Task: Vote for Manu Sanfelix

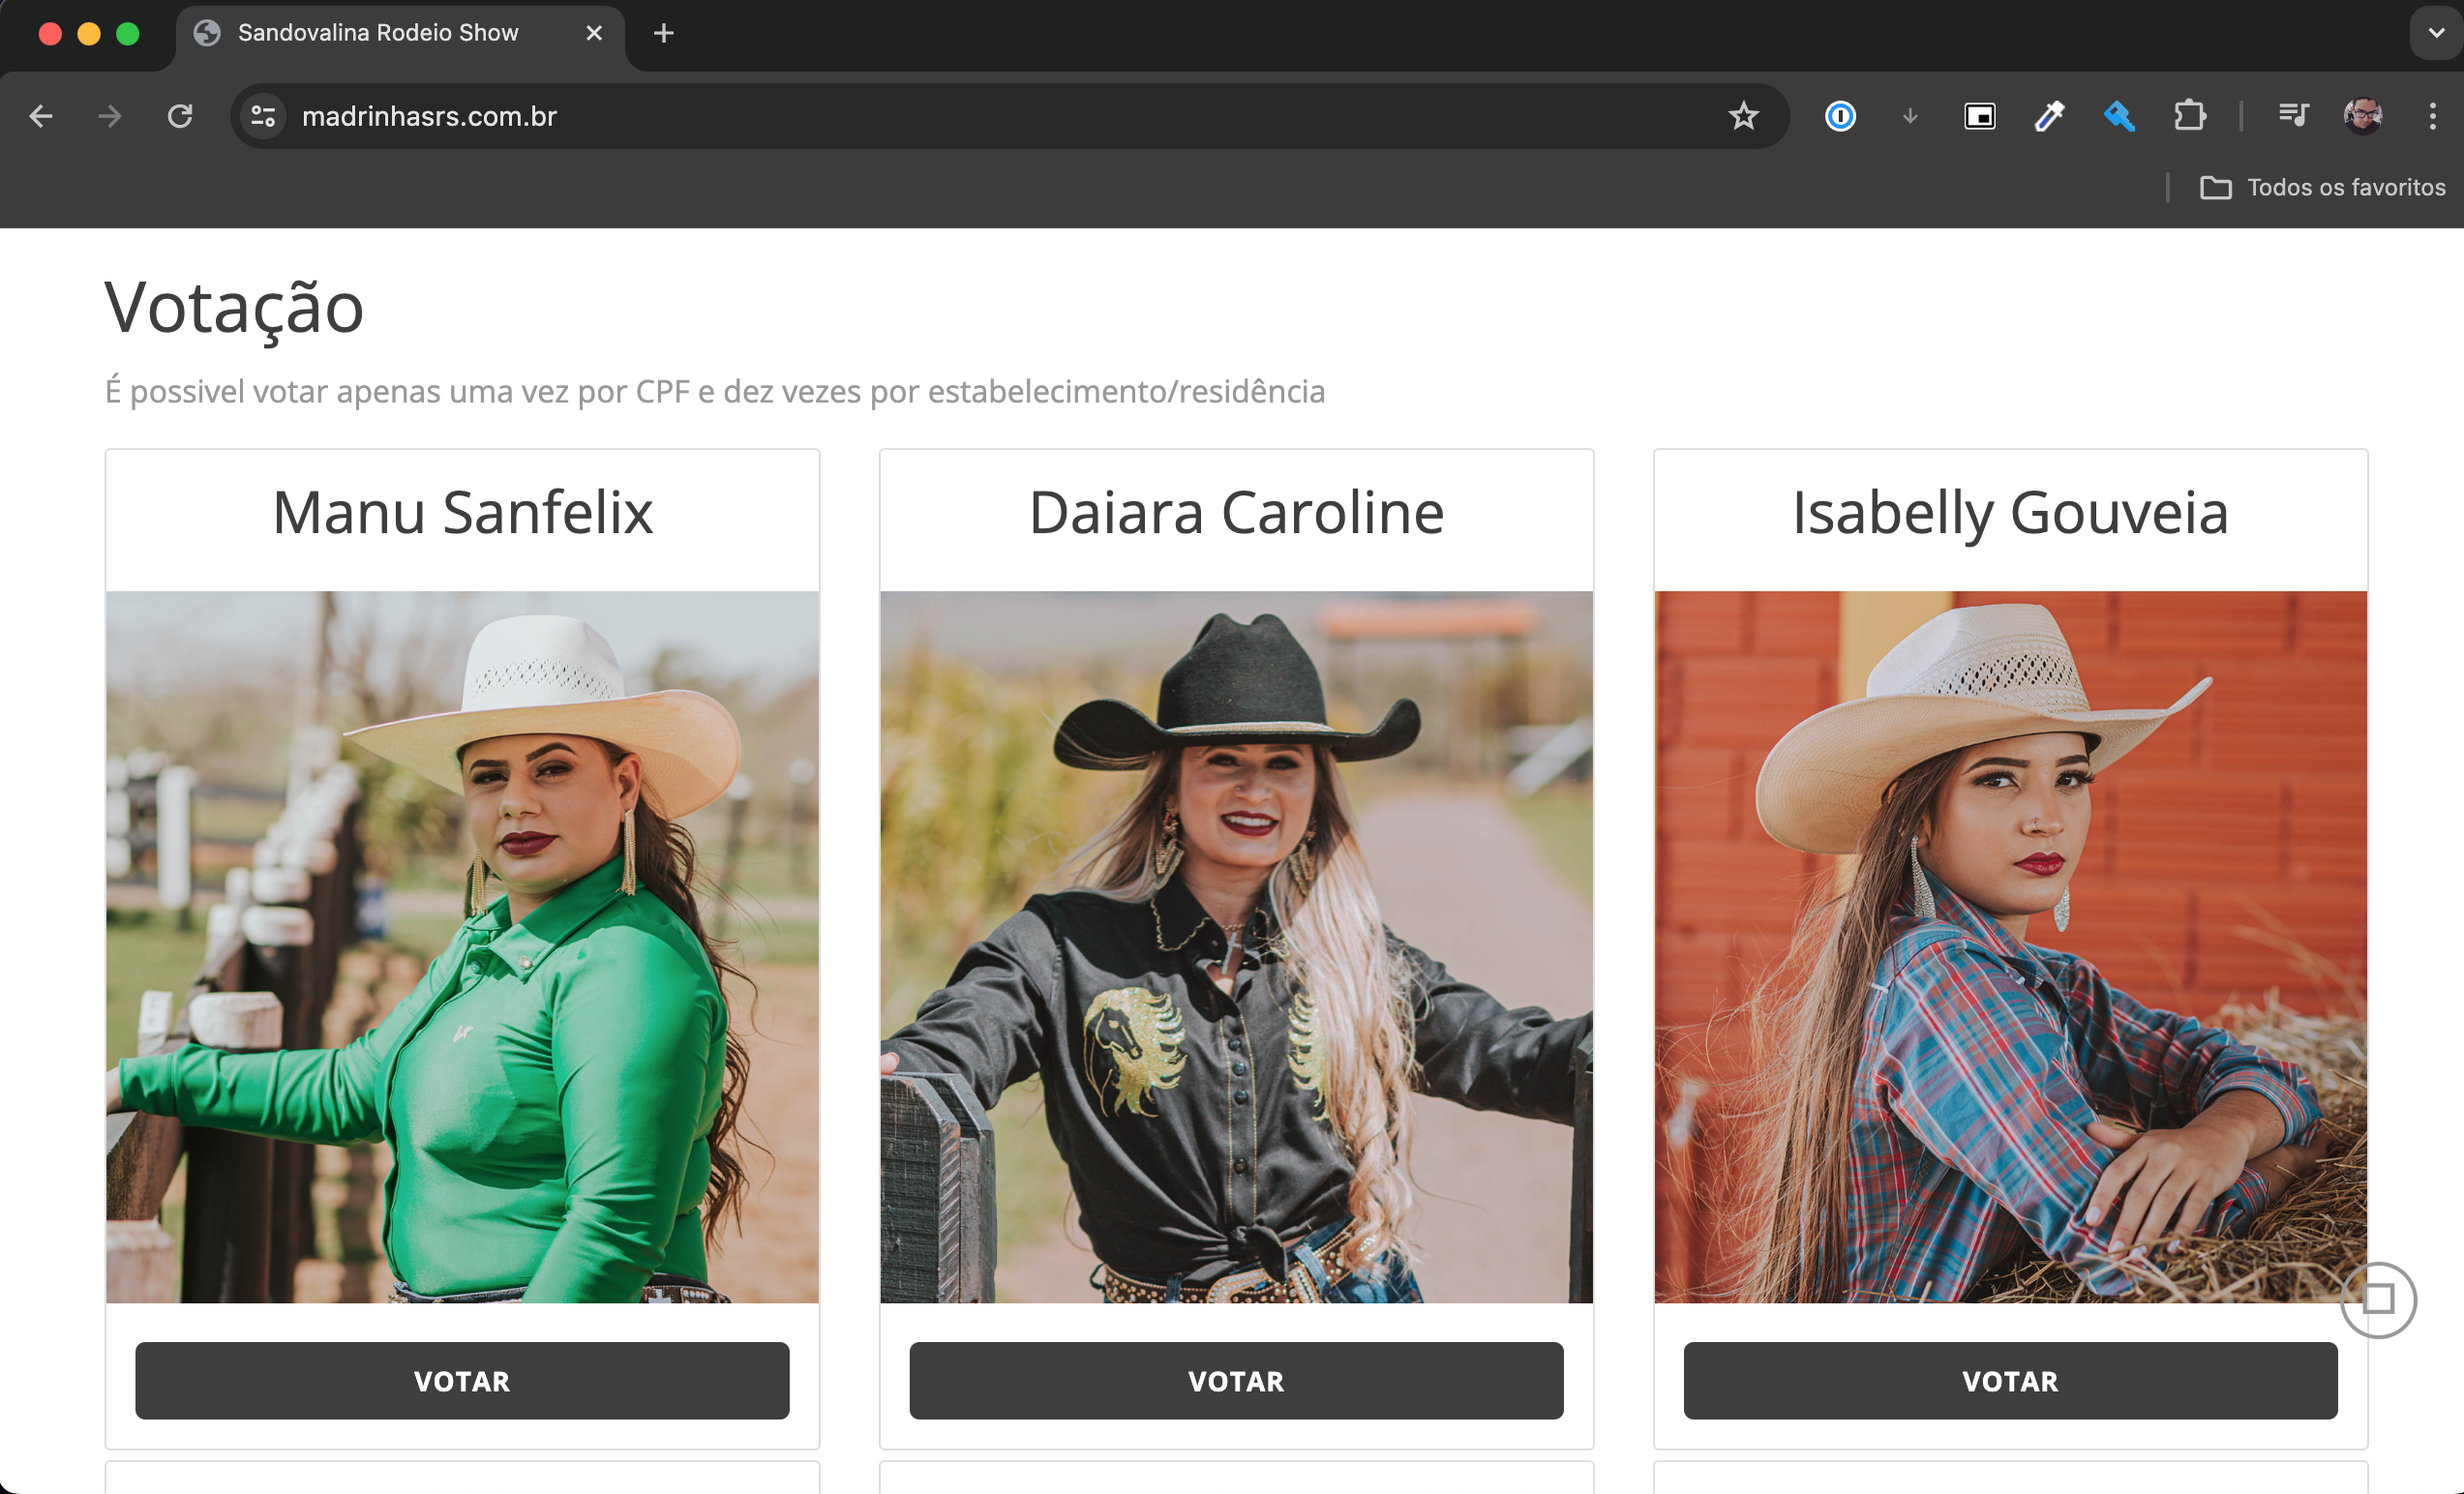Action: [x=462, y=1380]
